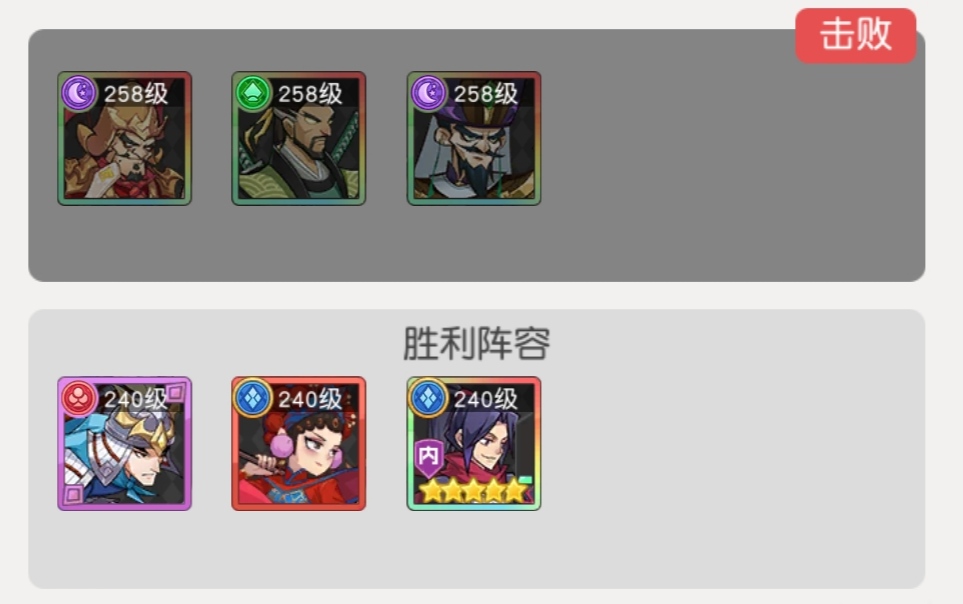
Task: Click the blue diamond icon on red-dress hero
Action: click(253, 398)
